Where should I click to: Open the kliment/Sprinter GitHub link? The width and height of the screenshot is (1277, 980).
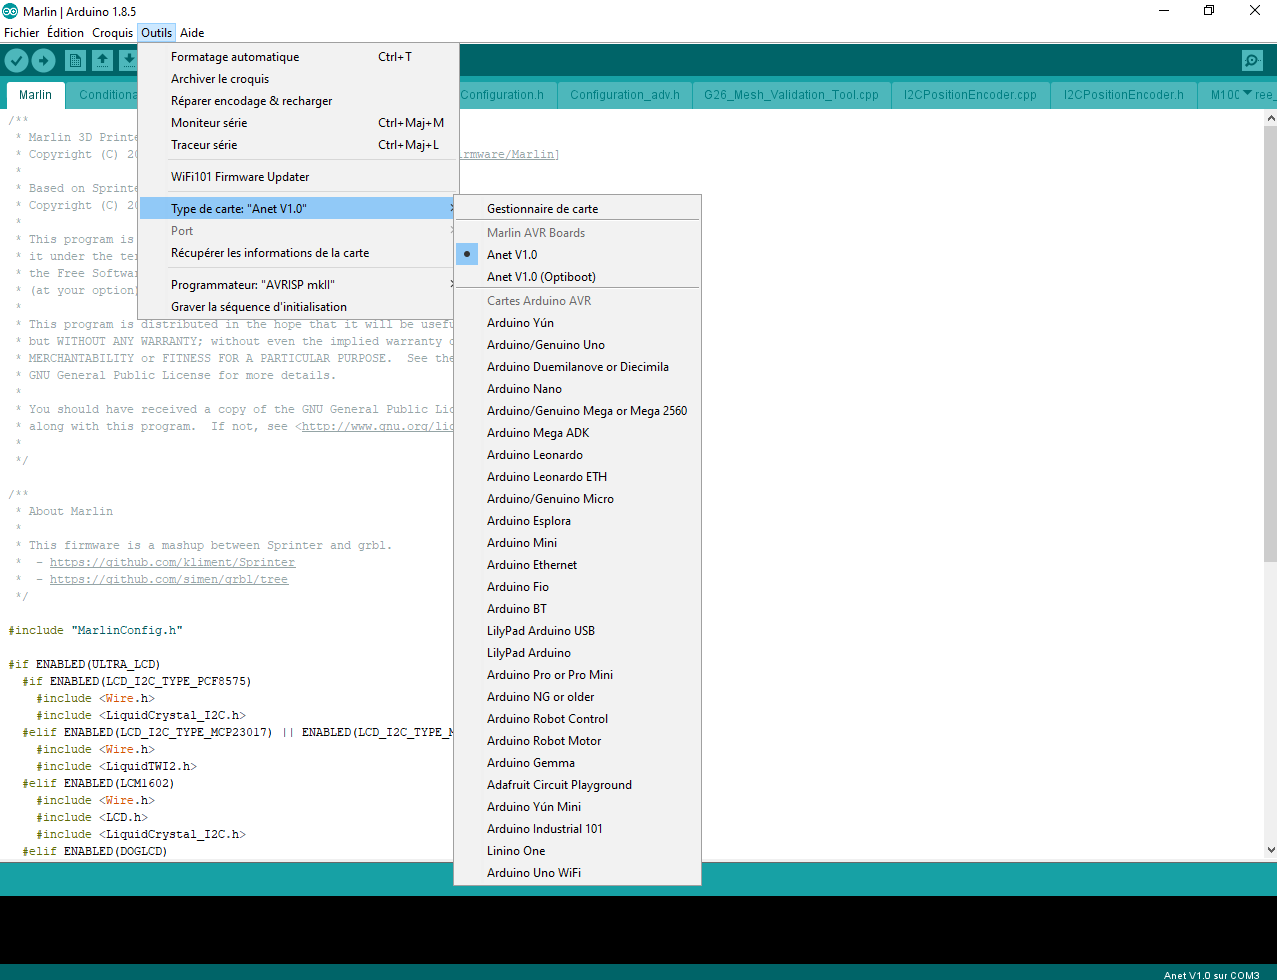[x=172, y=562]
